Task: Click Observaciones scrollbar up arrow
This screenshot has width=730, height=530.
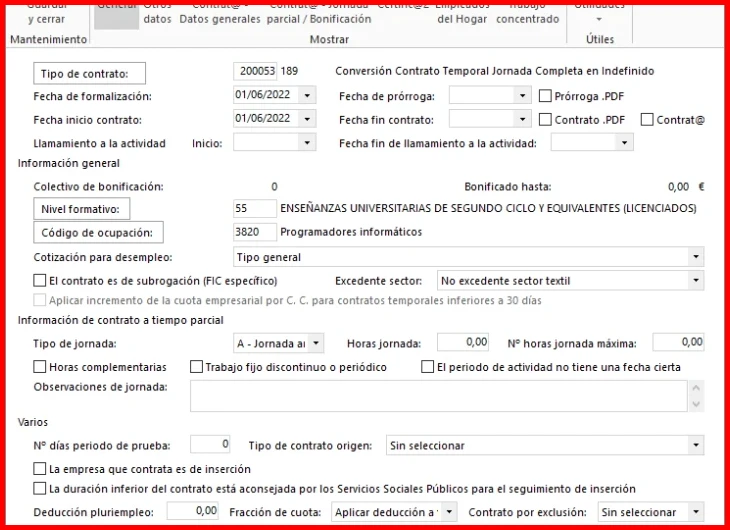Action: 696,388
